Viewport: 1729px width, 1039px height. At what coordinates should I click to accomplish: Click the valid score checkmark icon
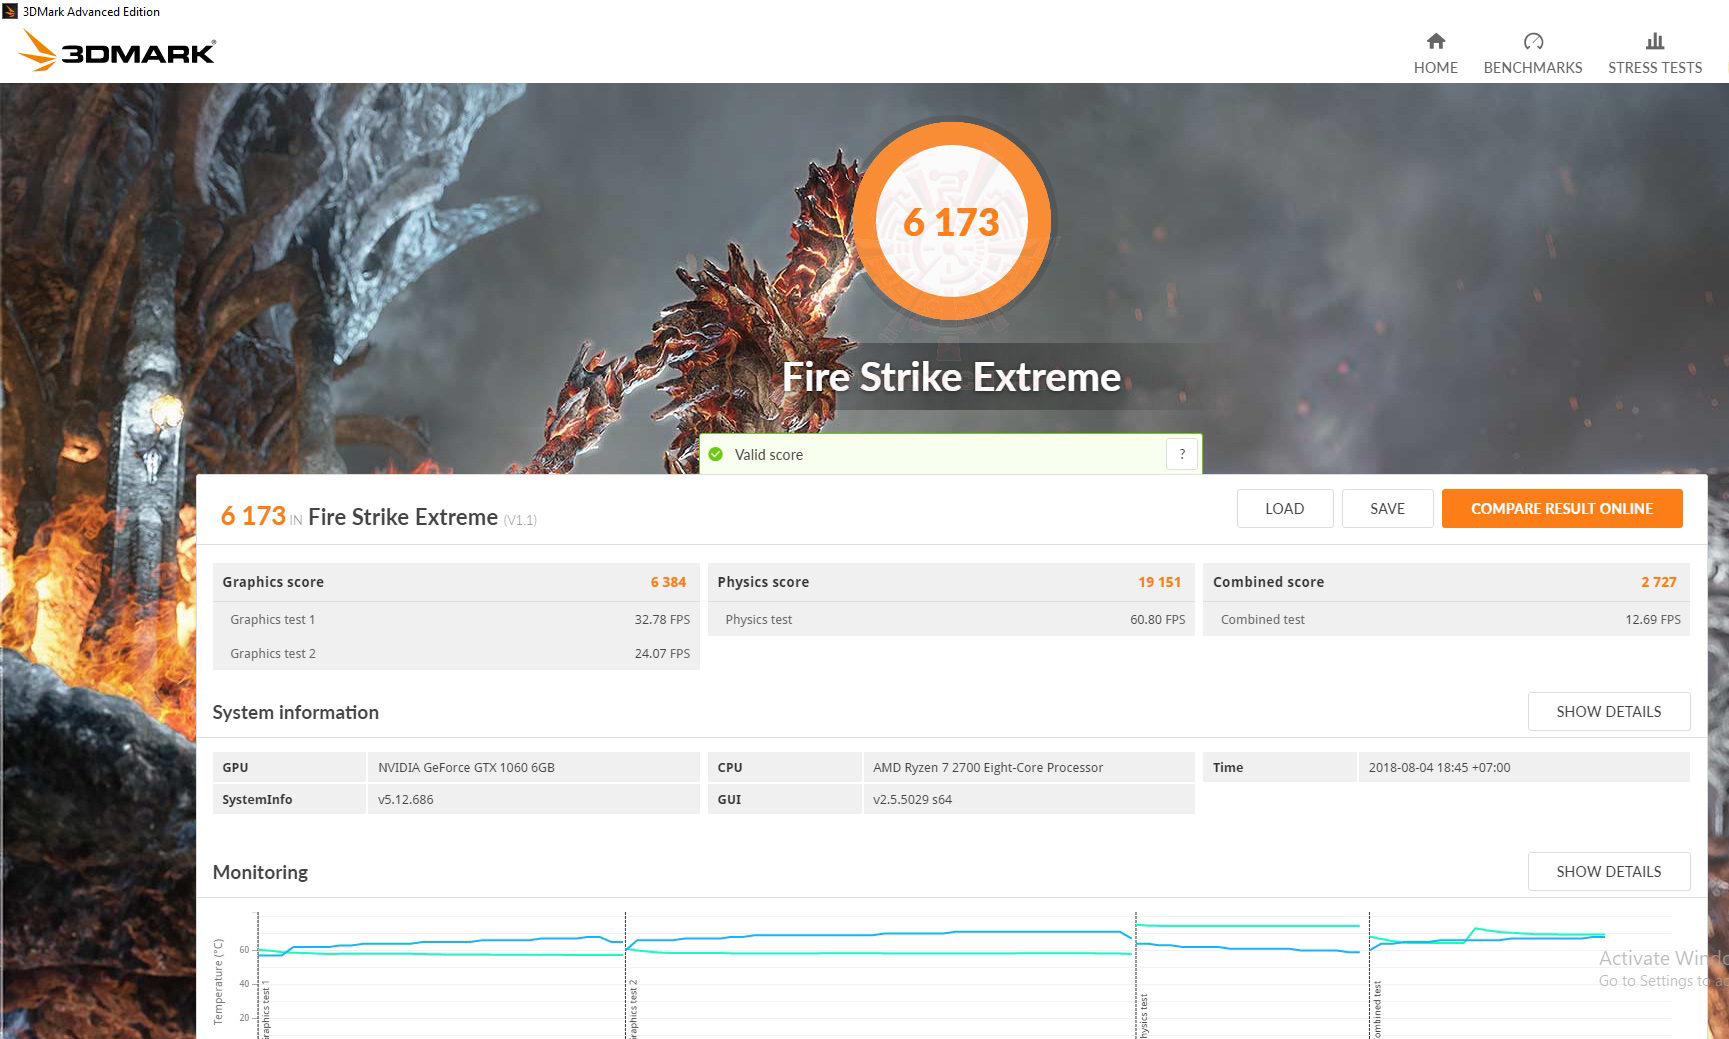click(716, 454)
